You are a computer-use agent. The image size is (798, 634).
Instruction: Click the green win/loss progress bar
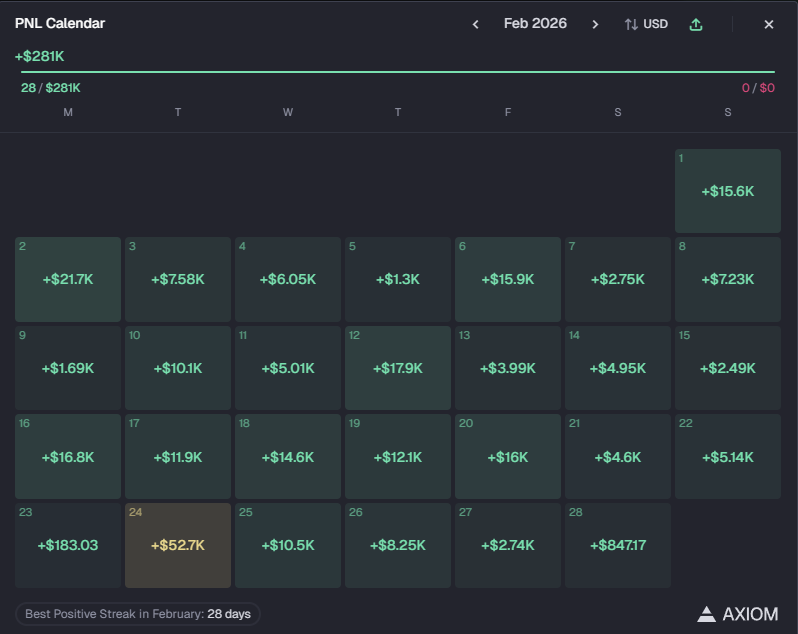[x=397, y=72]
